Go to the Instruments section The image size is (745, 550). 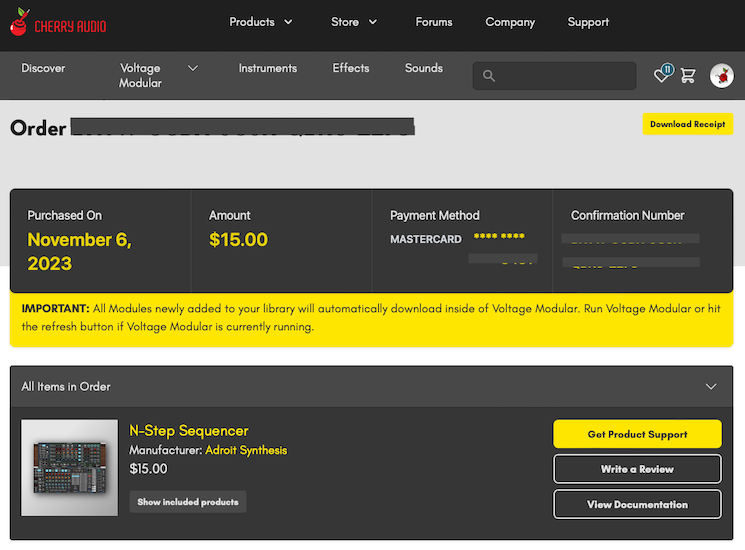[267, 68]
